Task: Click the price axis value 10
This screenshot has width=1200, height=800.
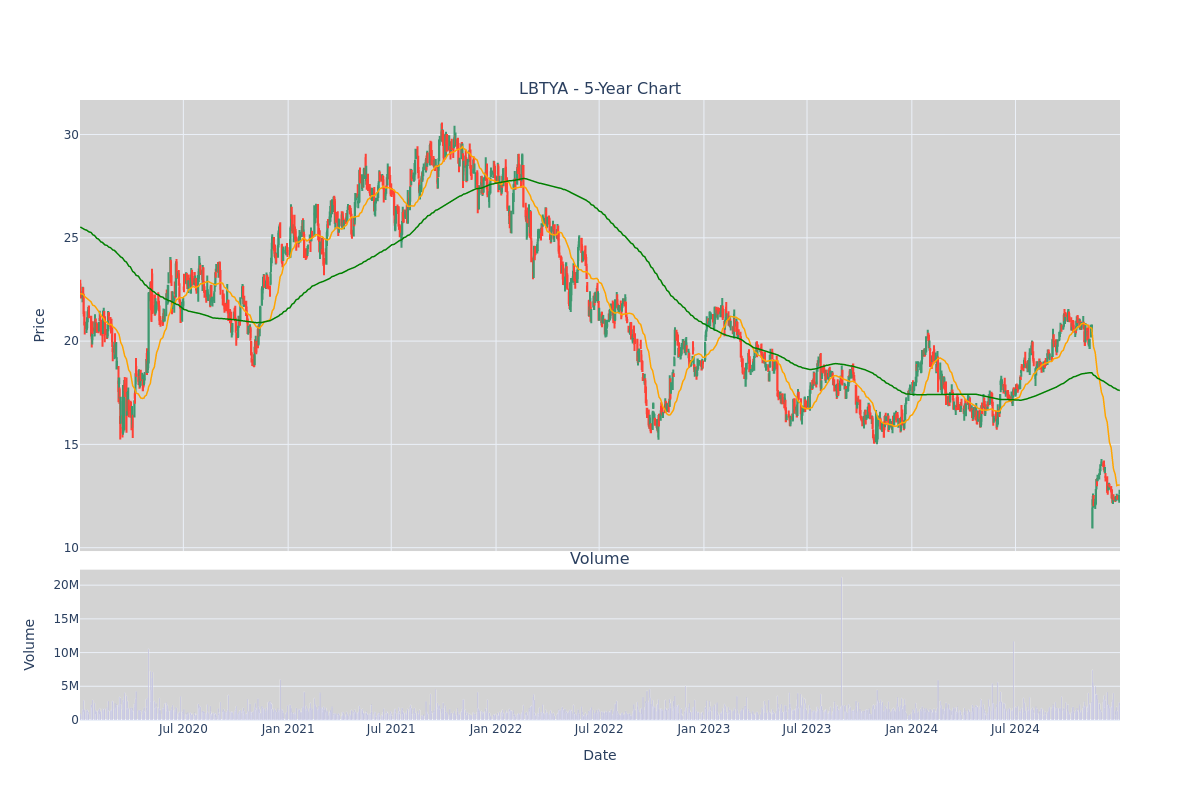Action: point(71,548)
